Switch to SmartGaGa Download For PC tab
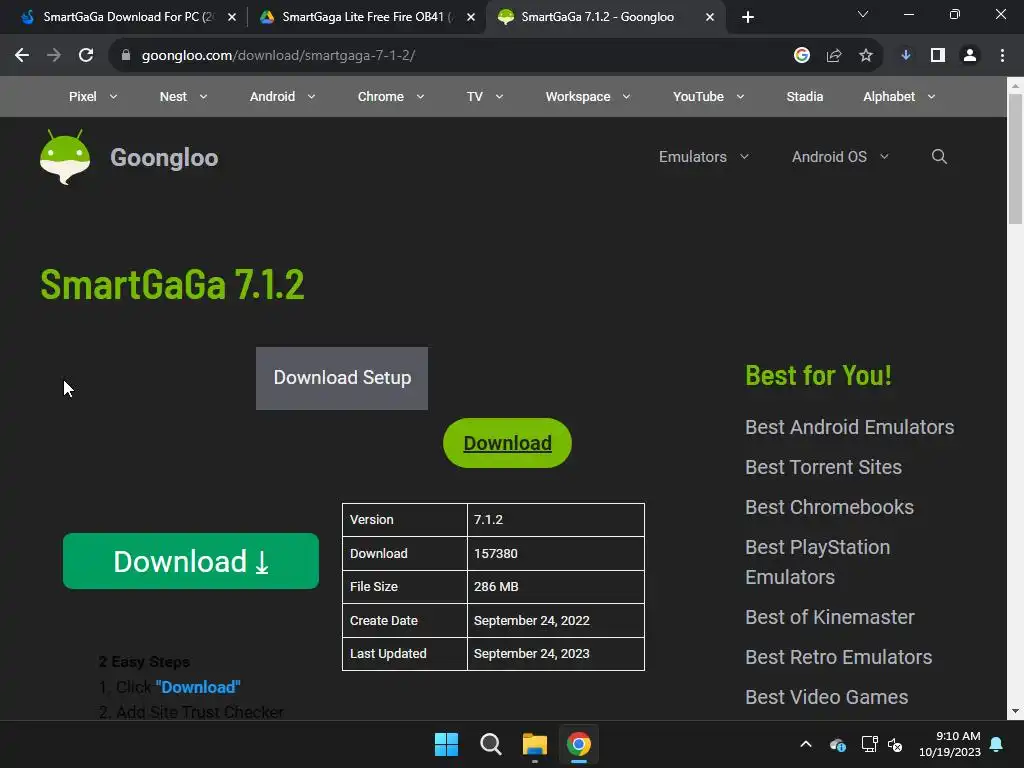1024x768 pixels. click(127, 17)
